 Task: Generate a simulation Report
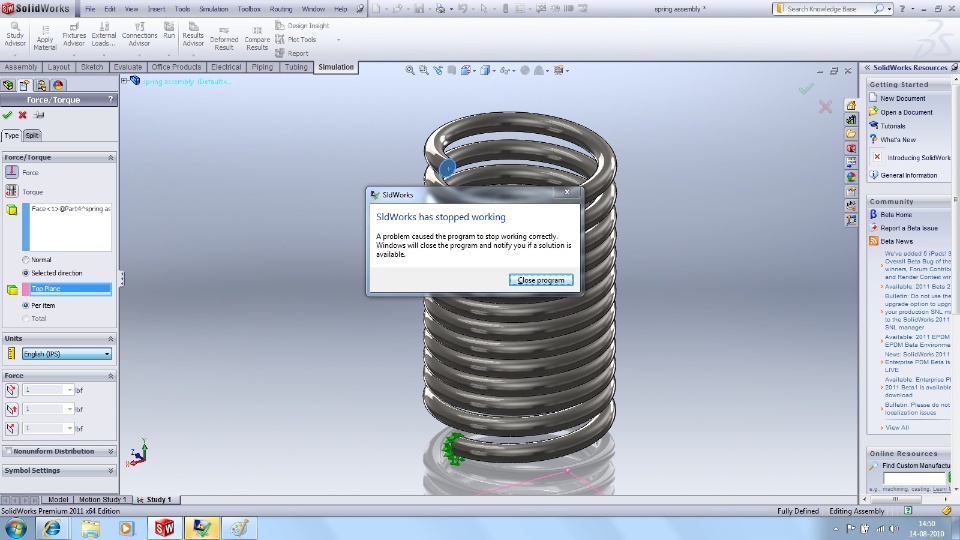click(x=292, y=53)
